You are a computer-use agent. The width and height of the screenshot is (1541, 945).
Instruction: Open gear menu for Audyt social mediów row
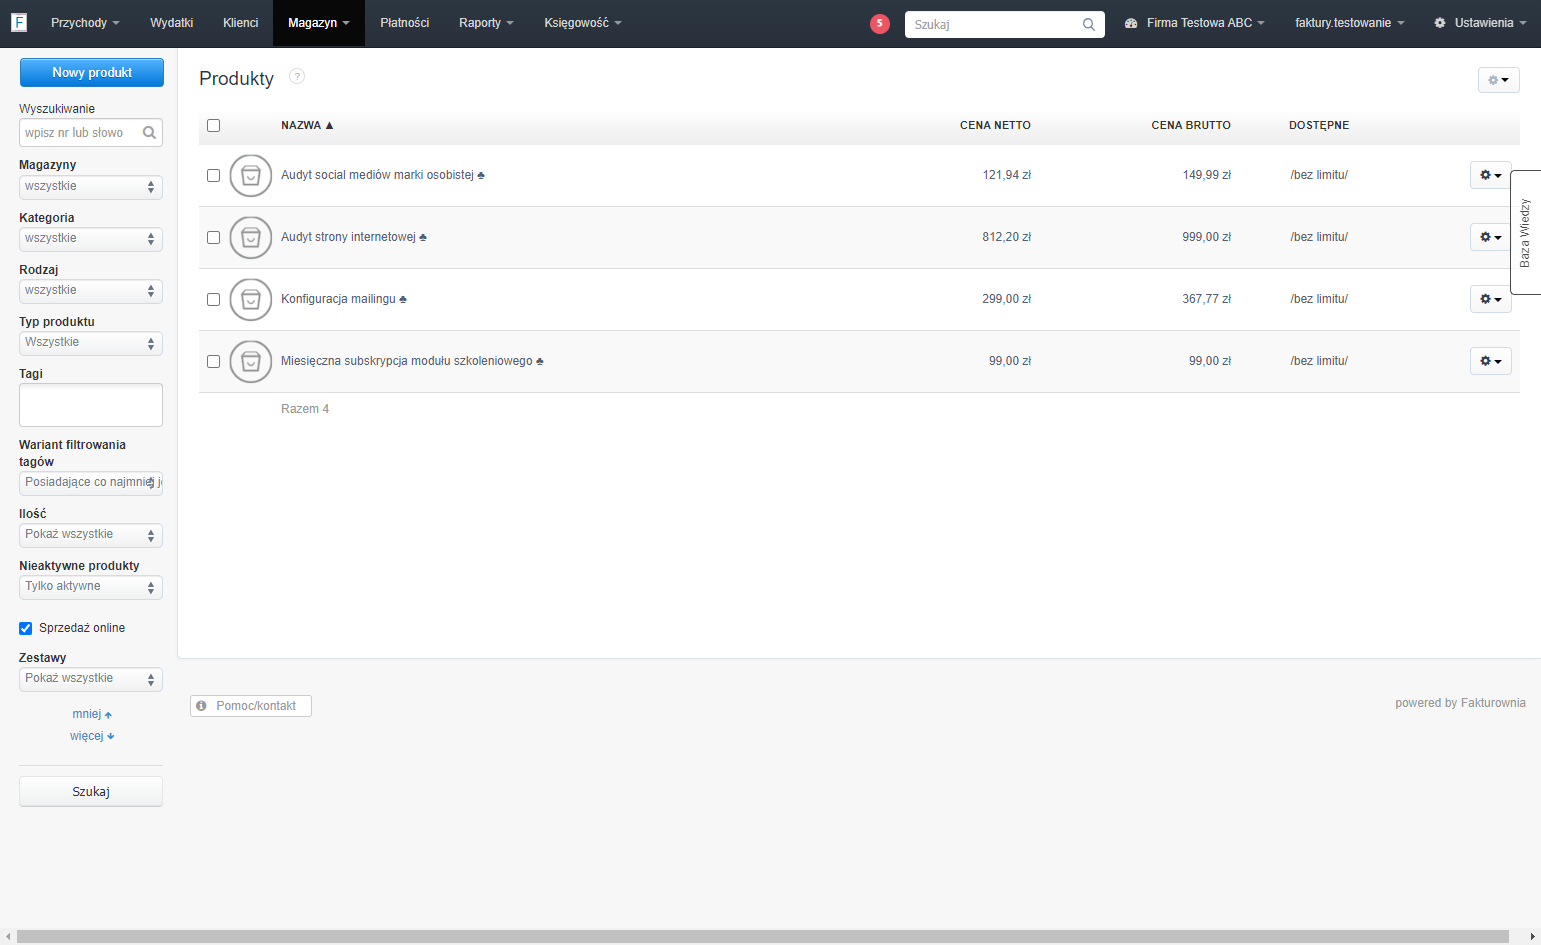click(1490, 175)
